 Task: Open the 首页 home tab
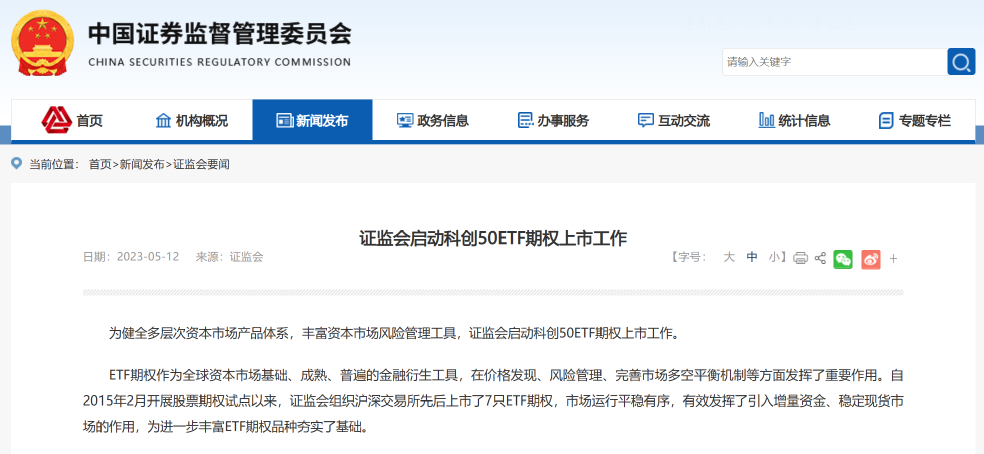[x=73, y=120]
